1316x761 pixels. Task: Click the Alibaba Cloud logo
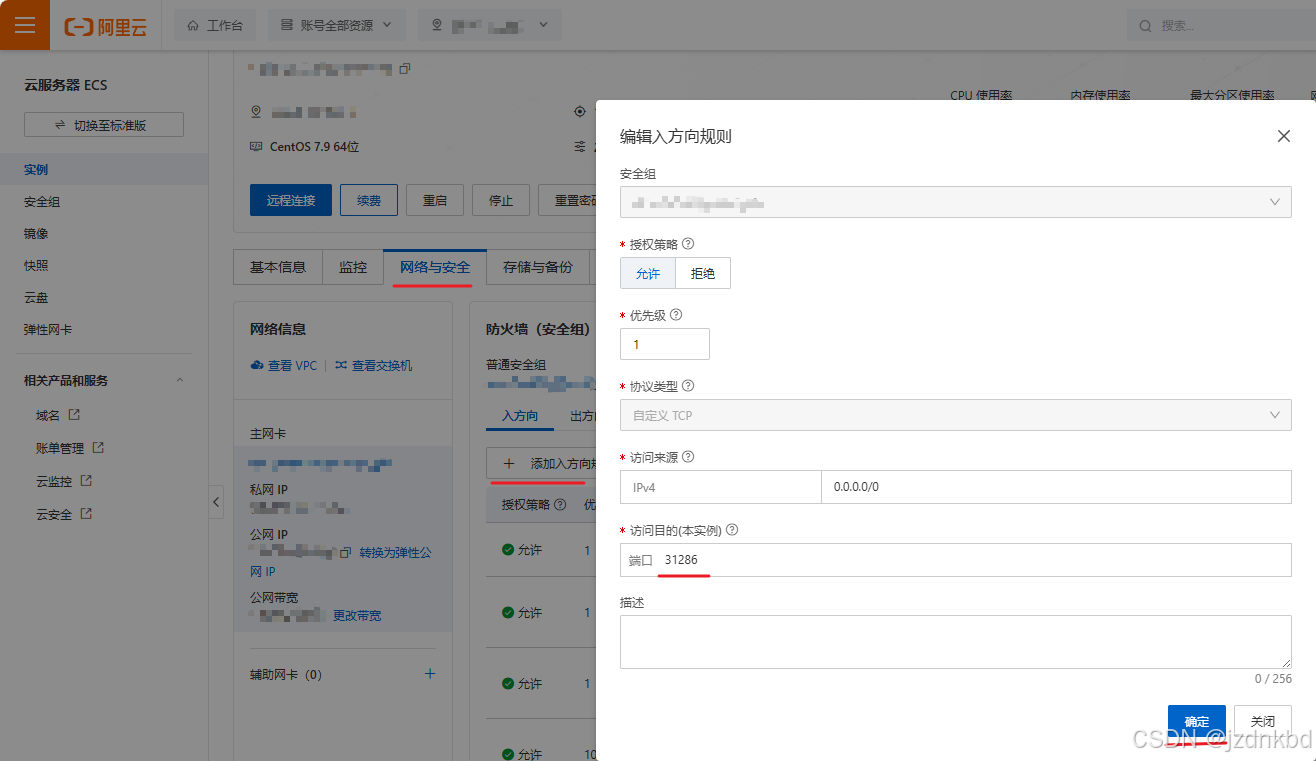(x=105, y=26)
